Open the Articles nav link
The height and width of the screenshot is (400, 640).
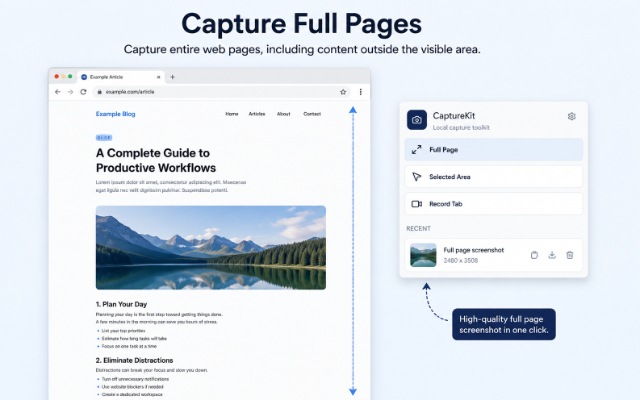[x=257, y=114]
